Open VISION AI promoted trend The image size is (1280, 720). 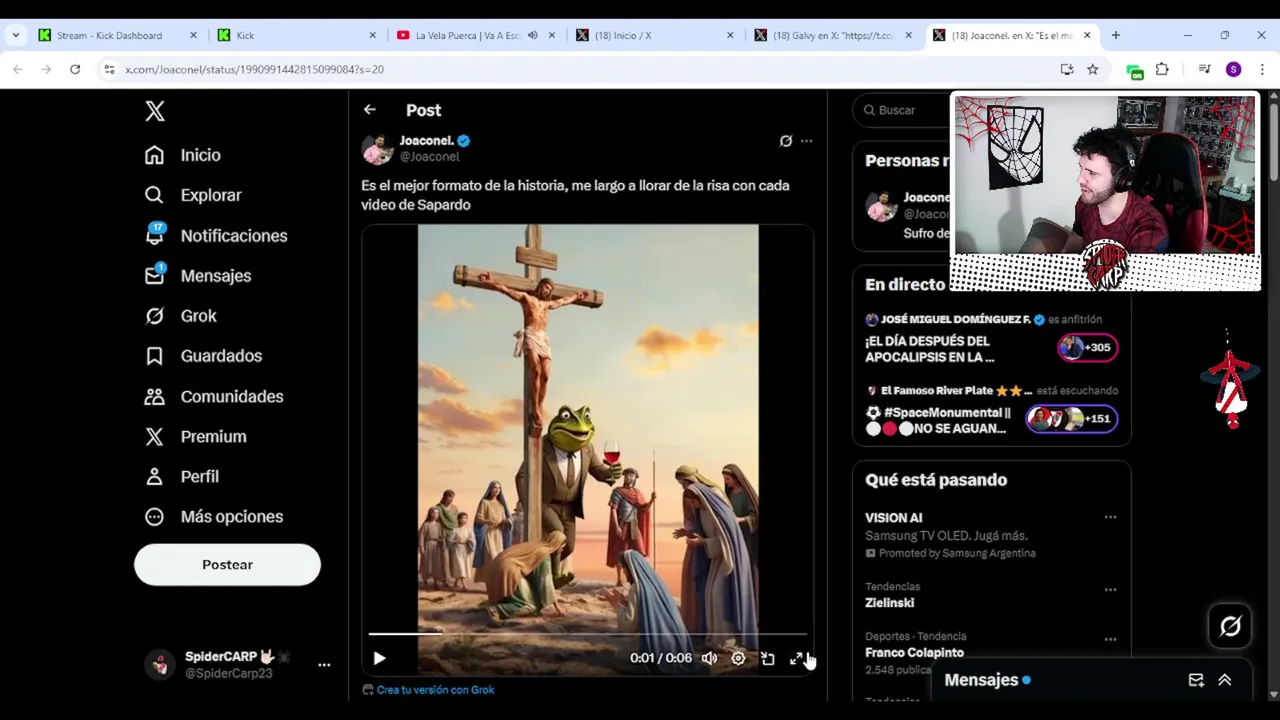tap(893, 518)
